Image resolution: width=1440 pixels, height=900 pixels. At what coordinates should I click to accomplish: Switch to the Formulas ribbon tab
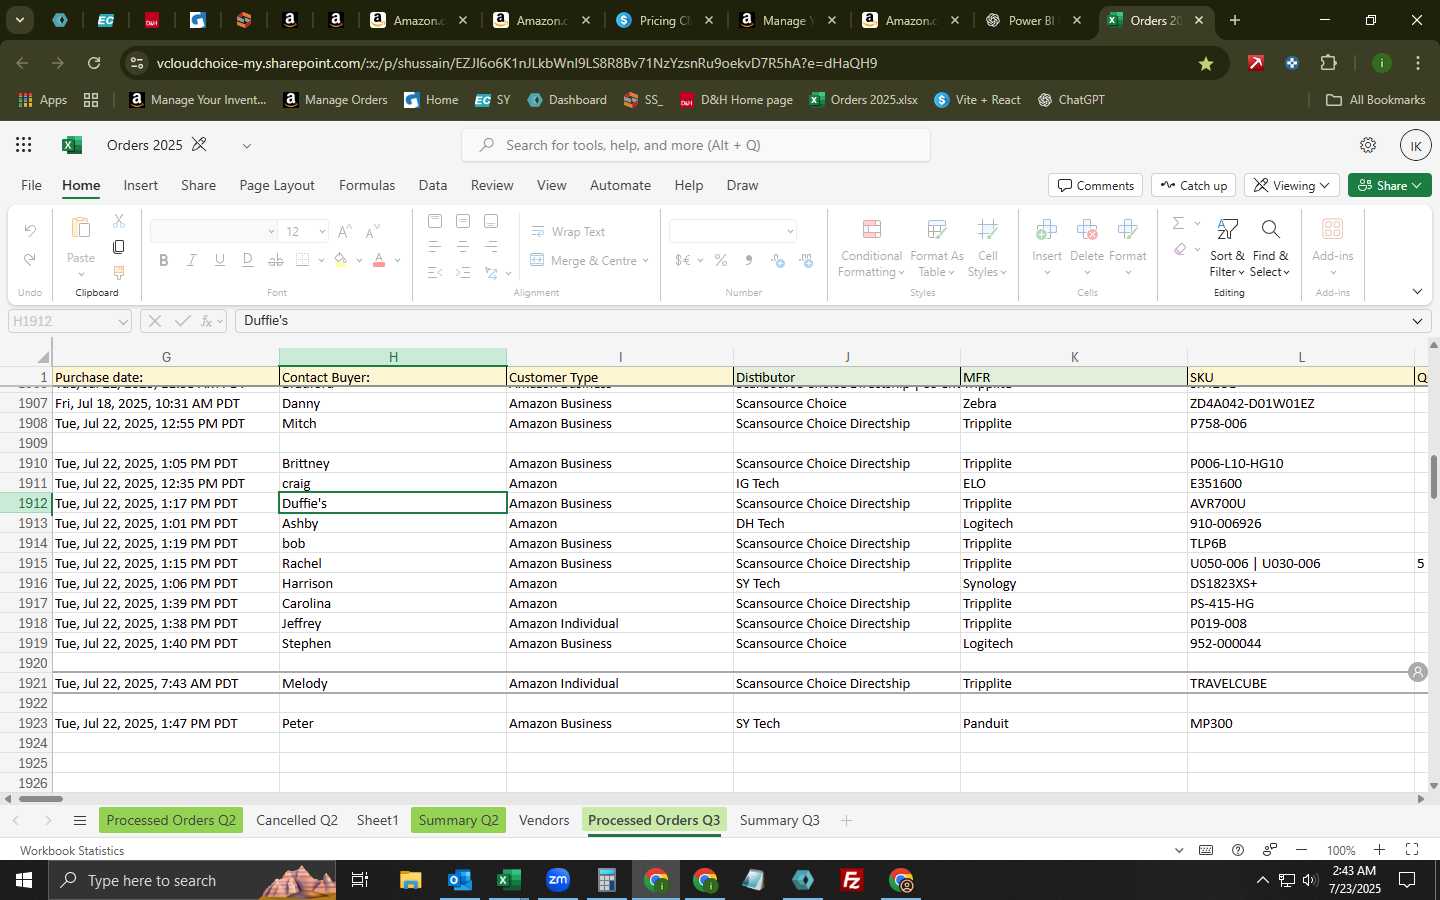[367, 185]
